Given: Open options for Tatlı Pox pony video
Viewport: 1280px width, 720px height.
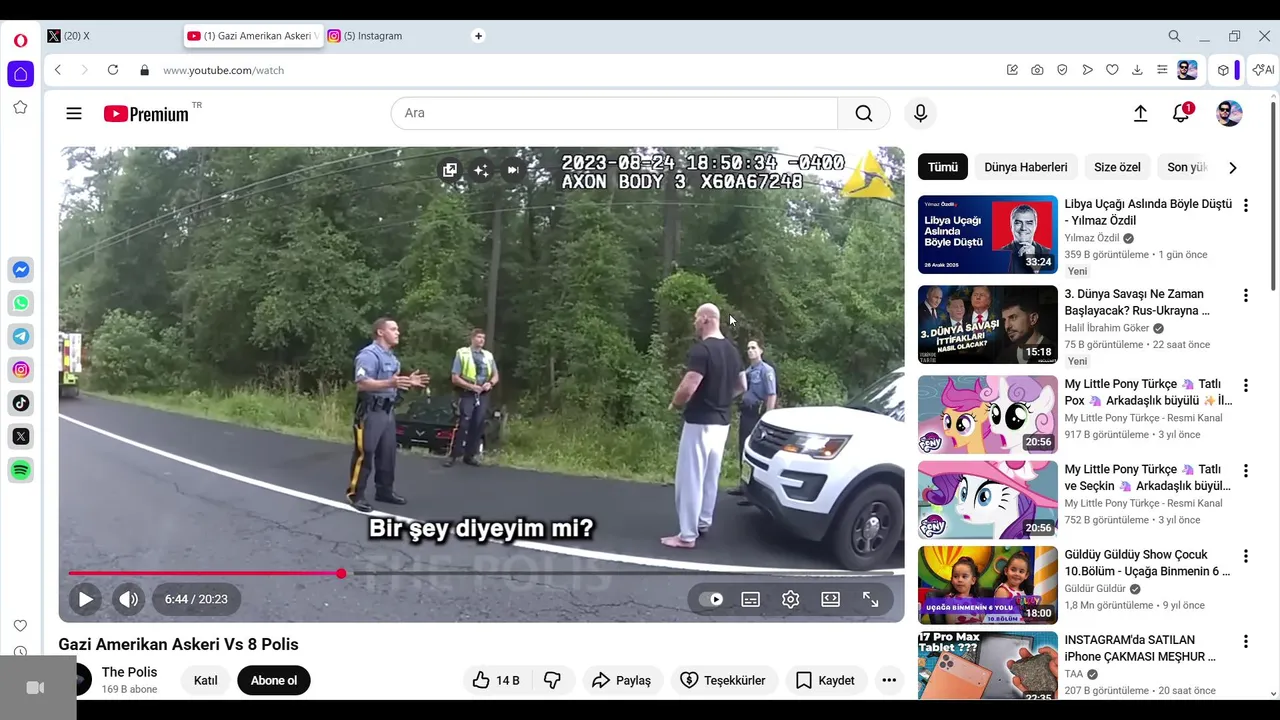Looking at the screenshot, I should click(1246, 385).
